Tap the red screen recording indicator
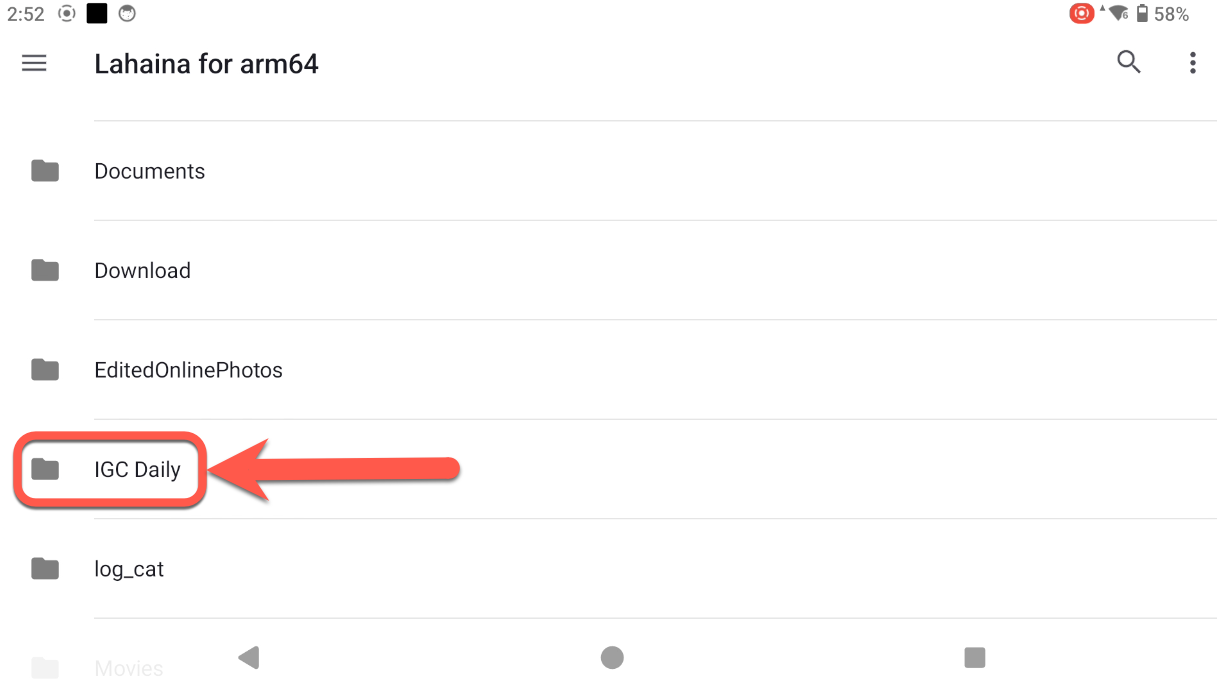Image resolution: width=1226 pixels, height=688 pixels. point(1081,14)
